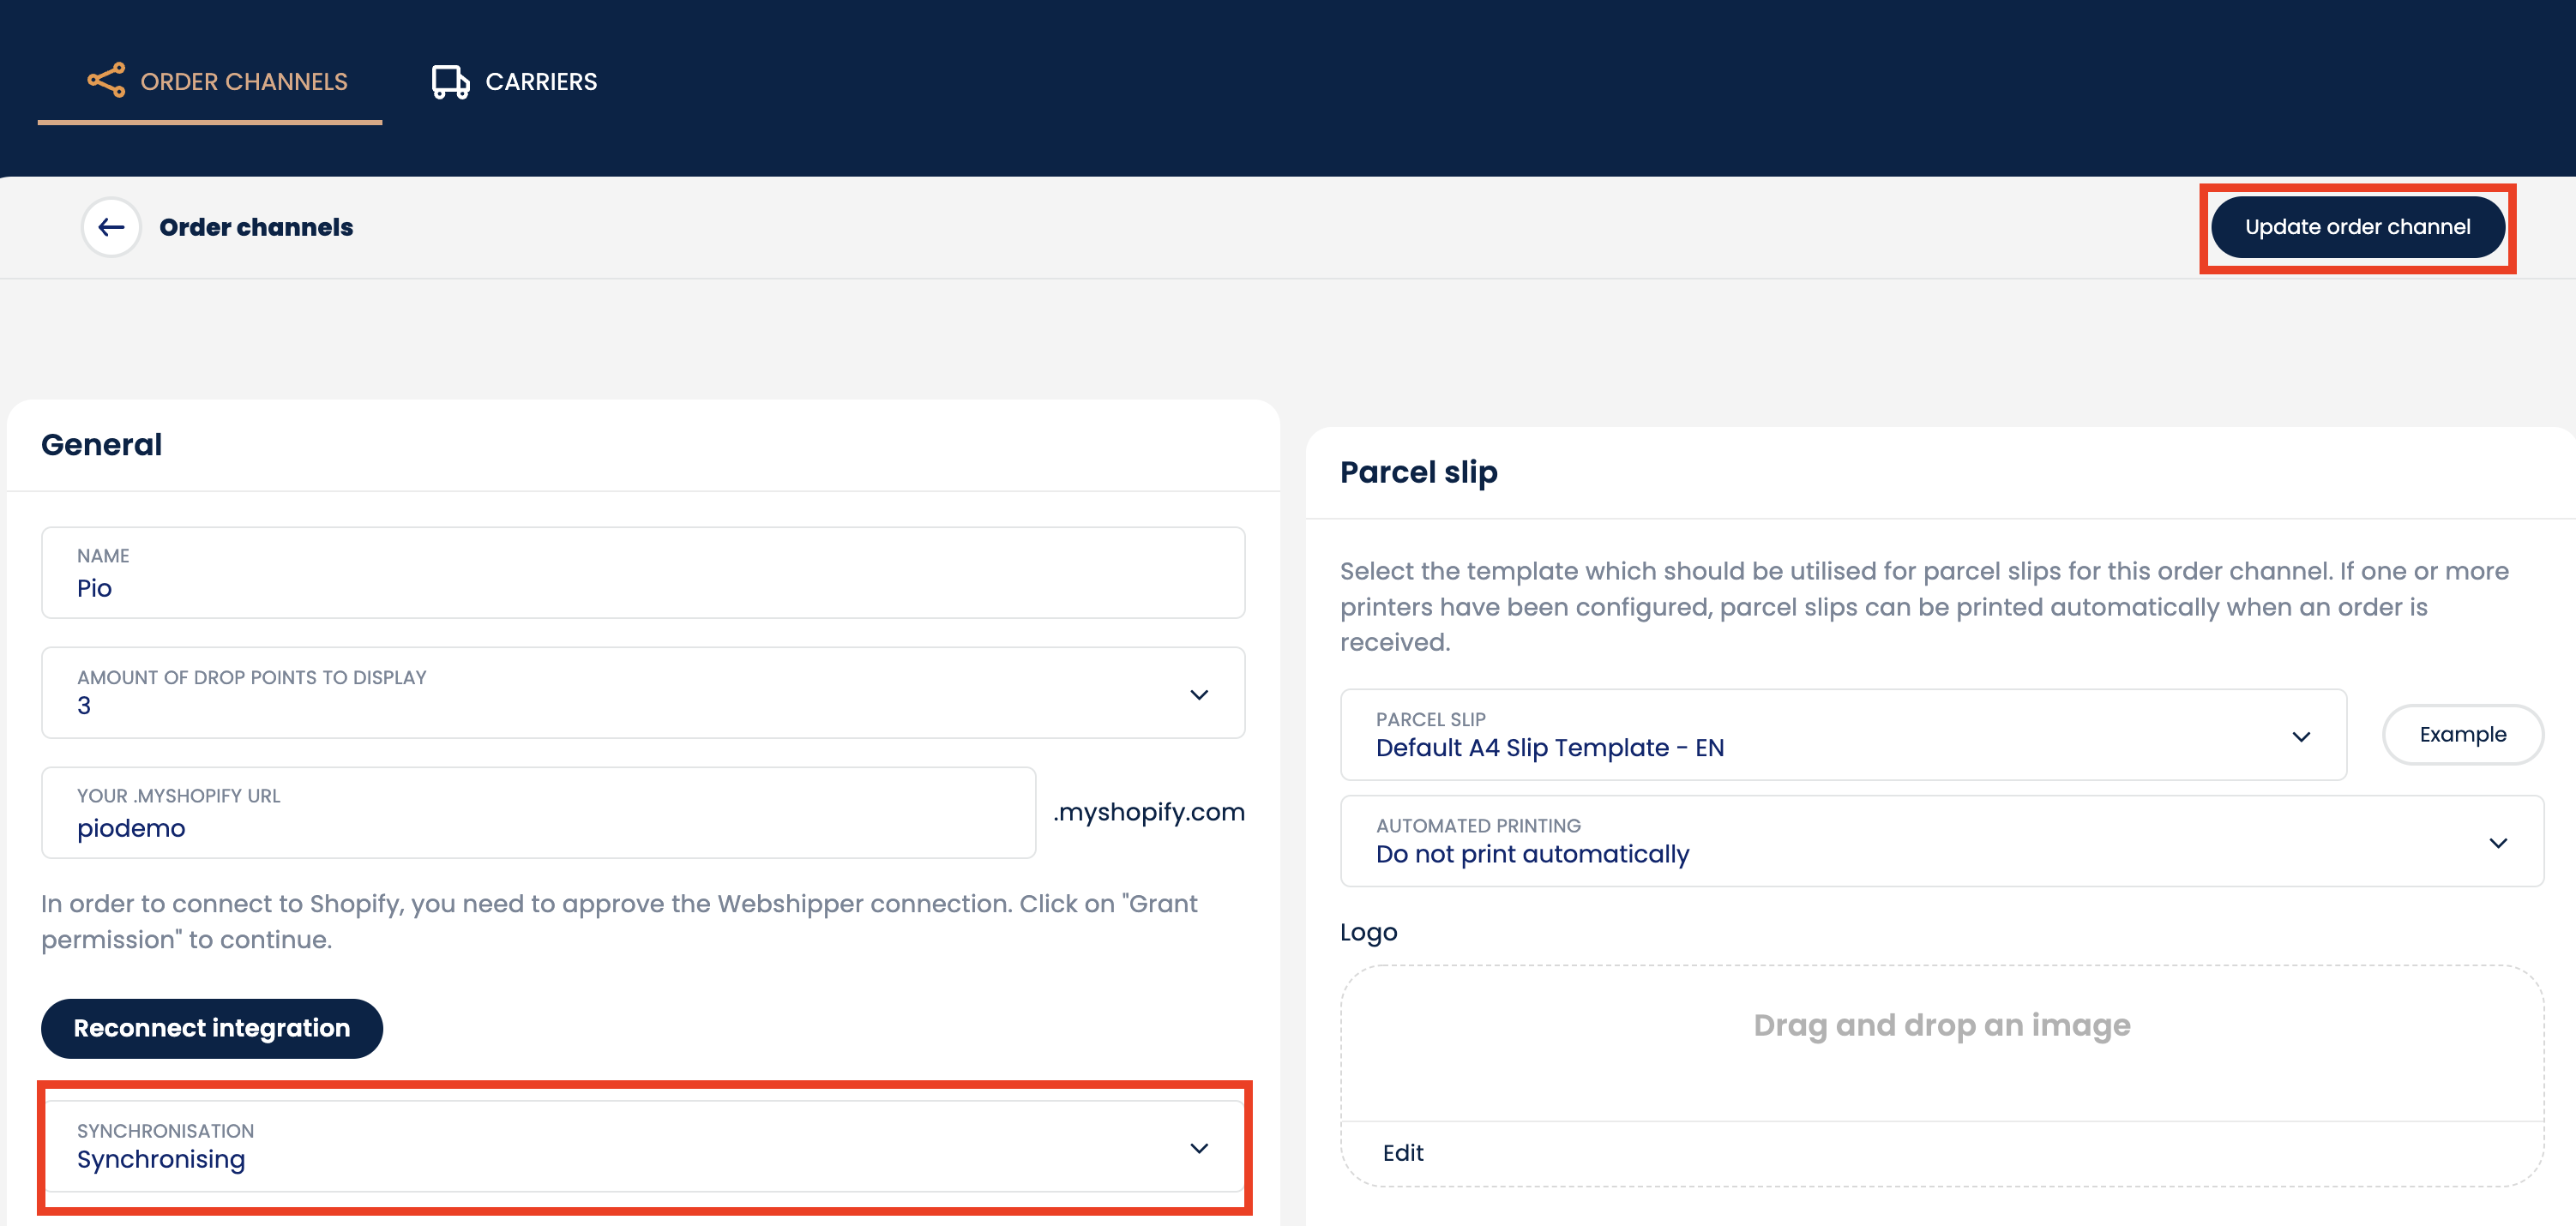Open the parcel slip Example button

2462,735
